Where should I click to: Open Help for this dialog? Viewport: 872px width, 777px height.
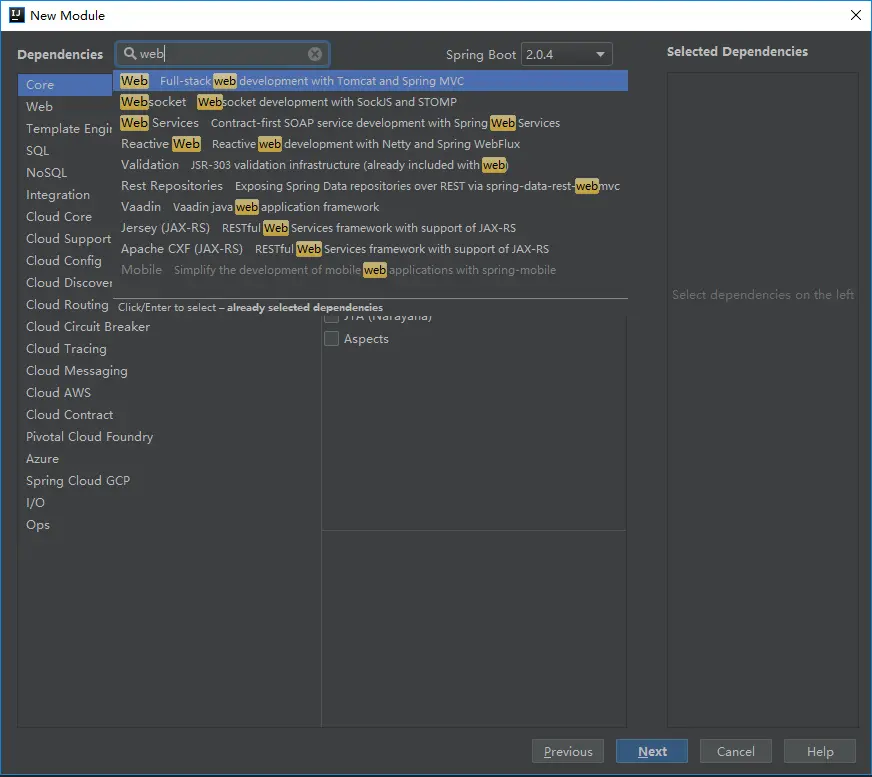click(820, 751)
